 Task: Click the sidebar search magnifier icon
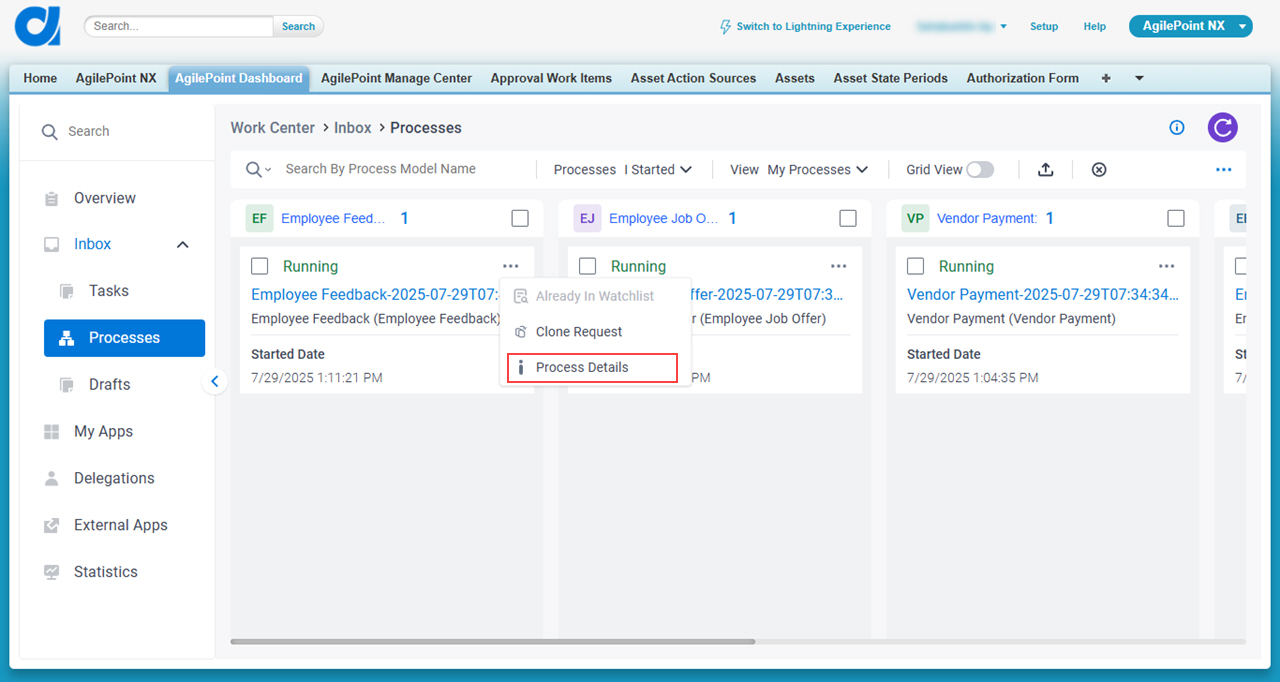coord(49,132)
